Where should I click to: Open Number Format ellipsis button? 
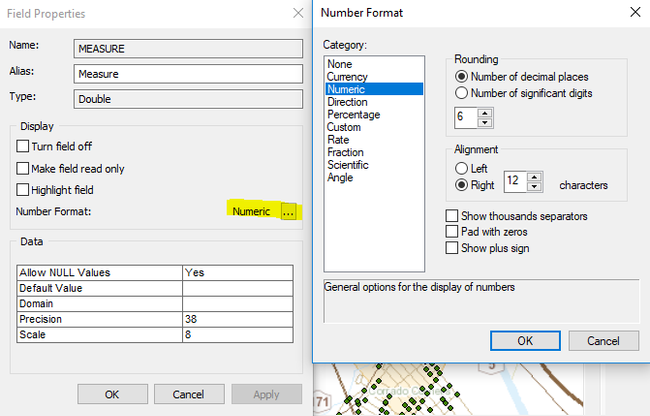tap(288, 212)
